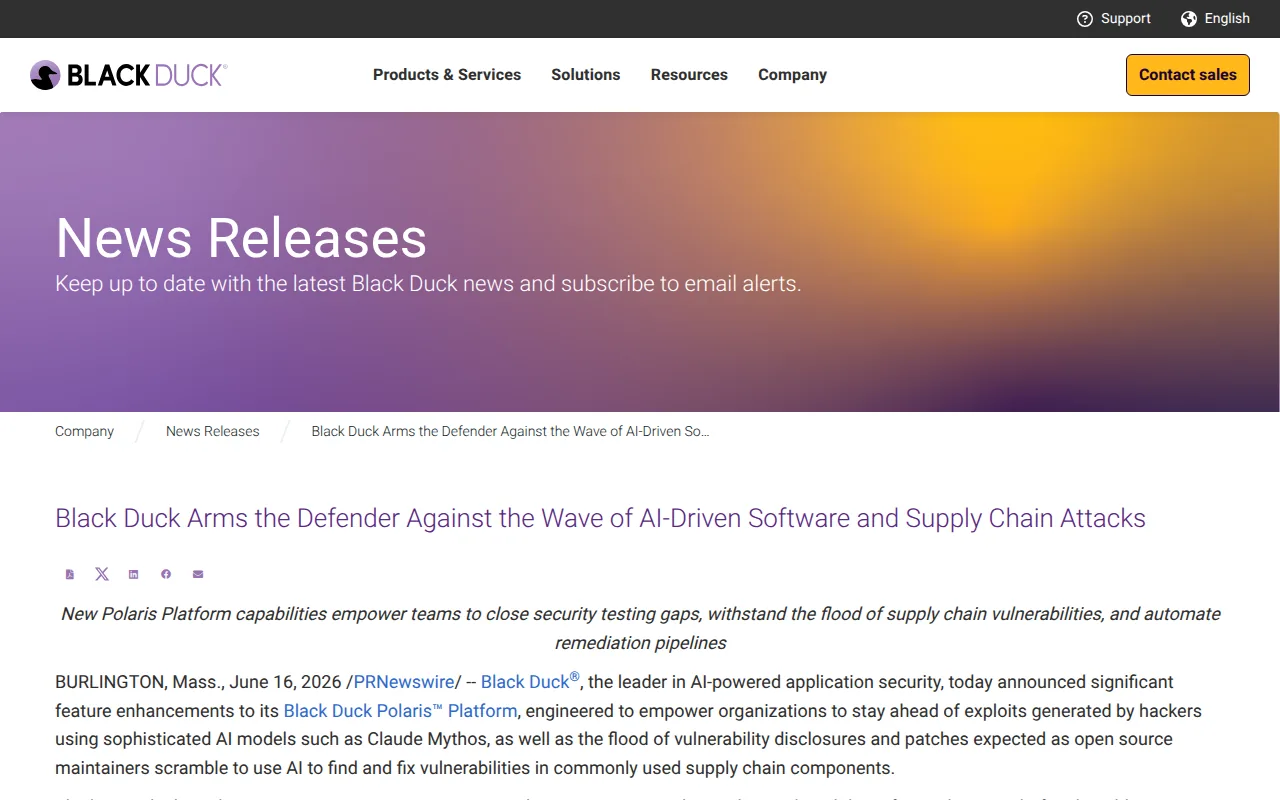The height and width of the screenshot is (800, 1280).
Task: Open the Resources menu
Action: tap(689, 75)
